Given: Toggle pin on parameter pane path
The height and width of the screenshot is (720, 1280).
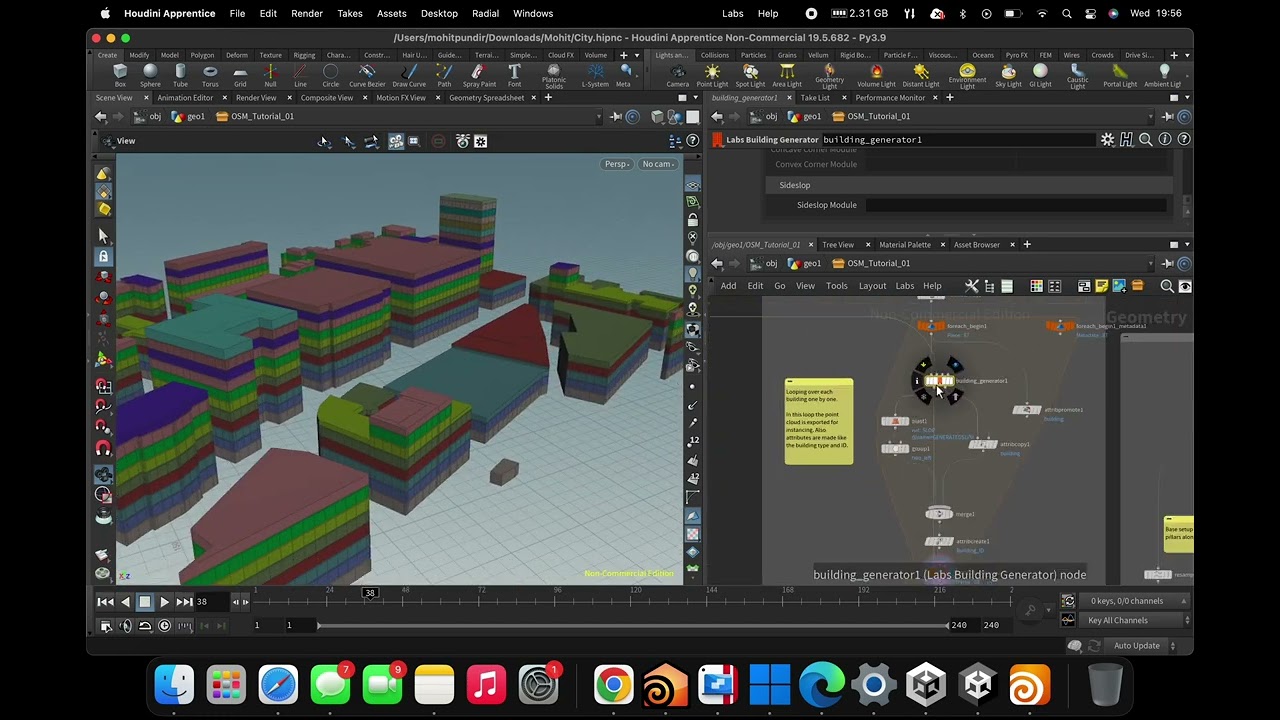Looking at the screenshot, I should click(1167, 116).
